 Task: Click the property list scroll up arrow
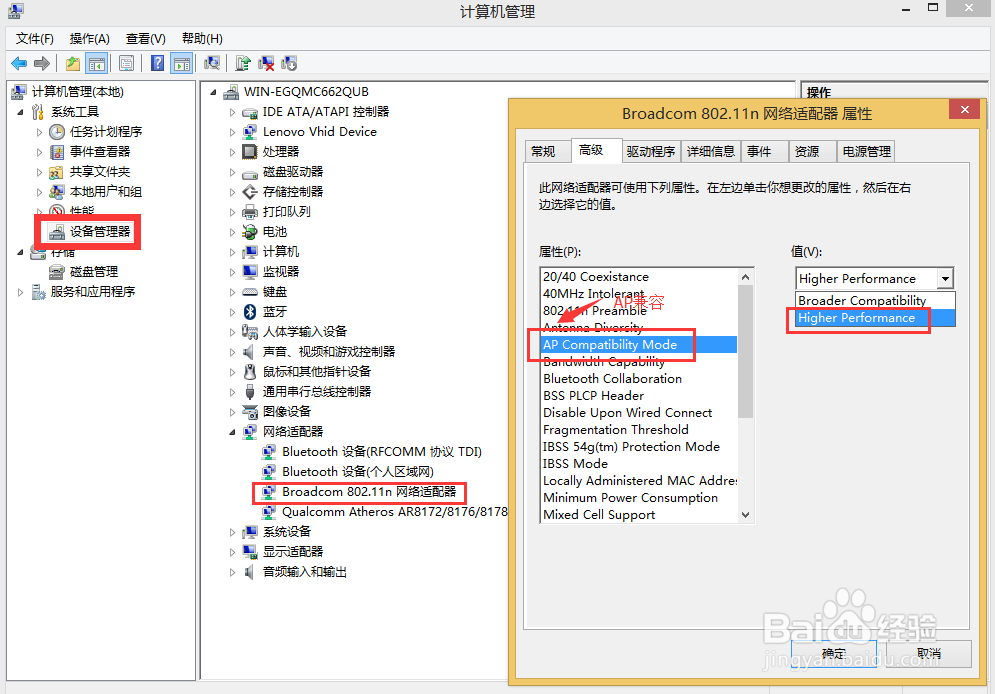tap(746, 277)
